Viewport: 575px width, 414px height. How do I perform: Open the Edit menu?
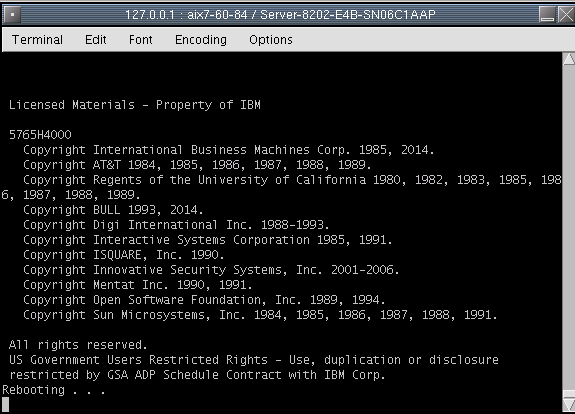pyautogui.click(x=96, y=40)
